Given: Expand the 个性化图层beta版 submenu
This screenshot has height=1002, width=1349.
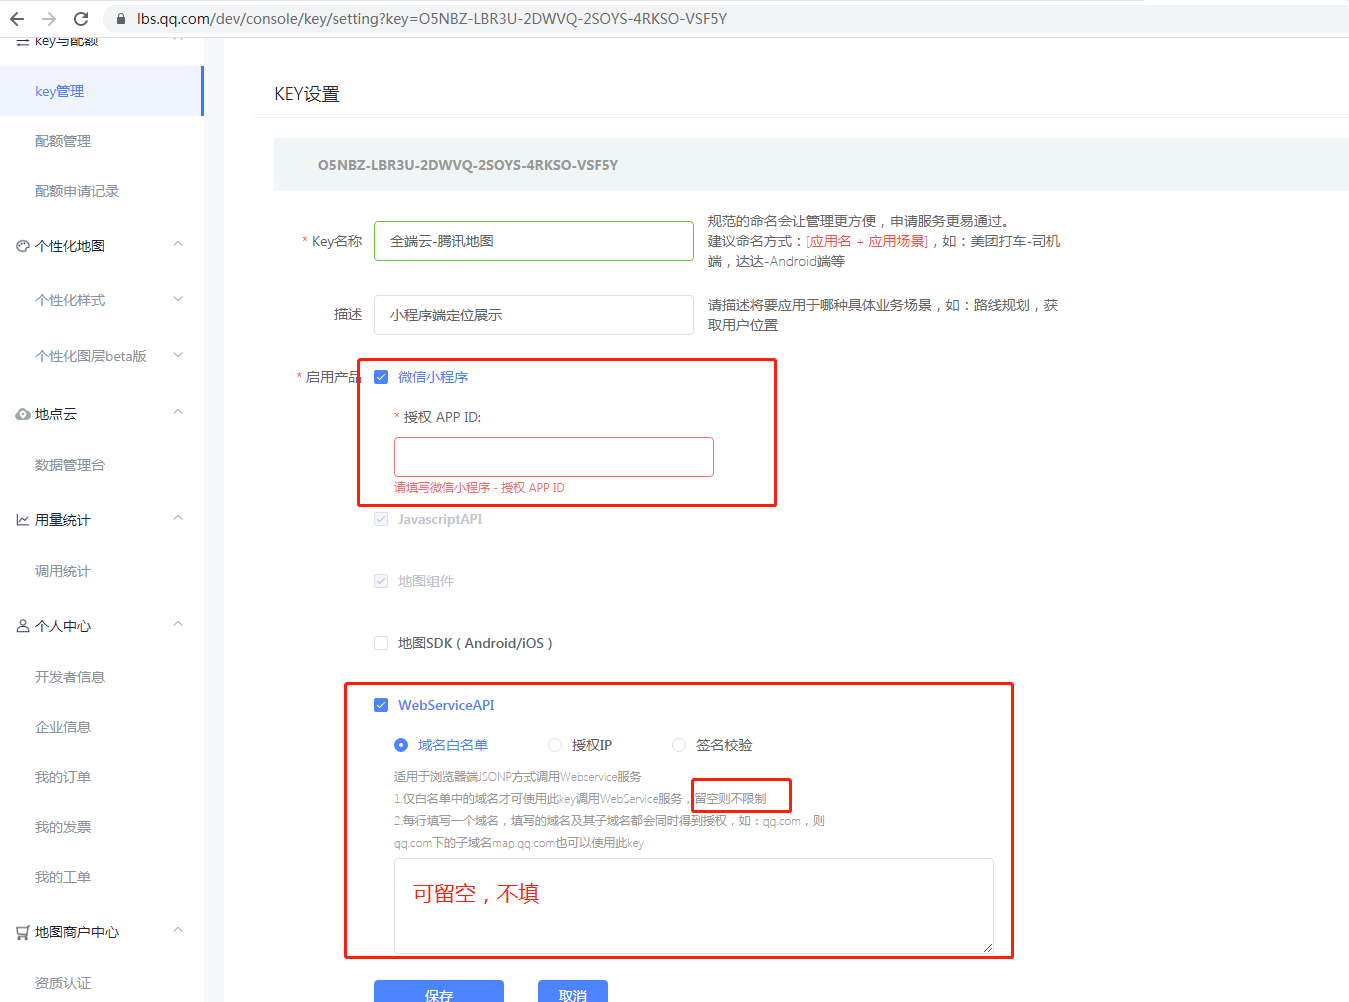Looking at the screenshot, I should (x=178, y=355).
